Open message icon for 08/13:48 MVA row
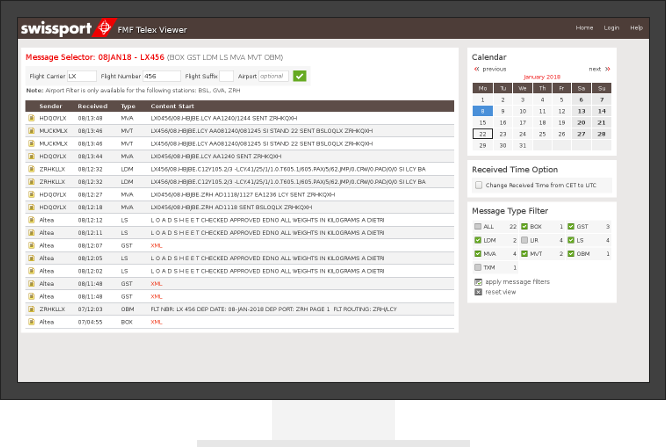The image size is (666, 447). (32, 118)
